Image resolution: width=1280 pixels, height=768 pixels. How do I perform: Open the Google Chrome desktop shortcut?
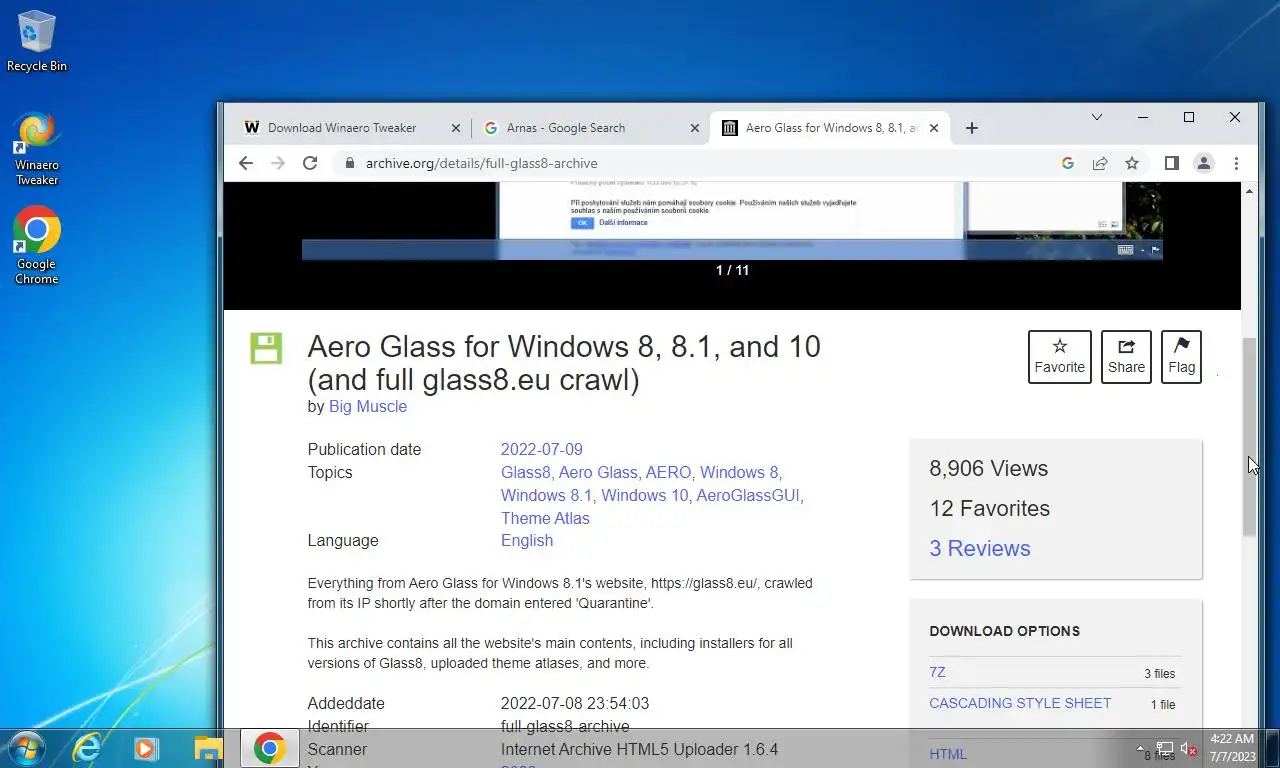click(x=37, y=246)
